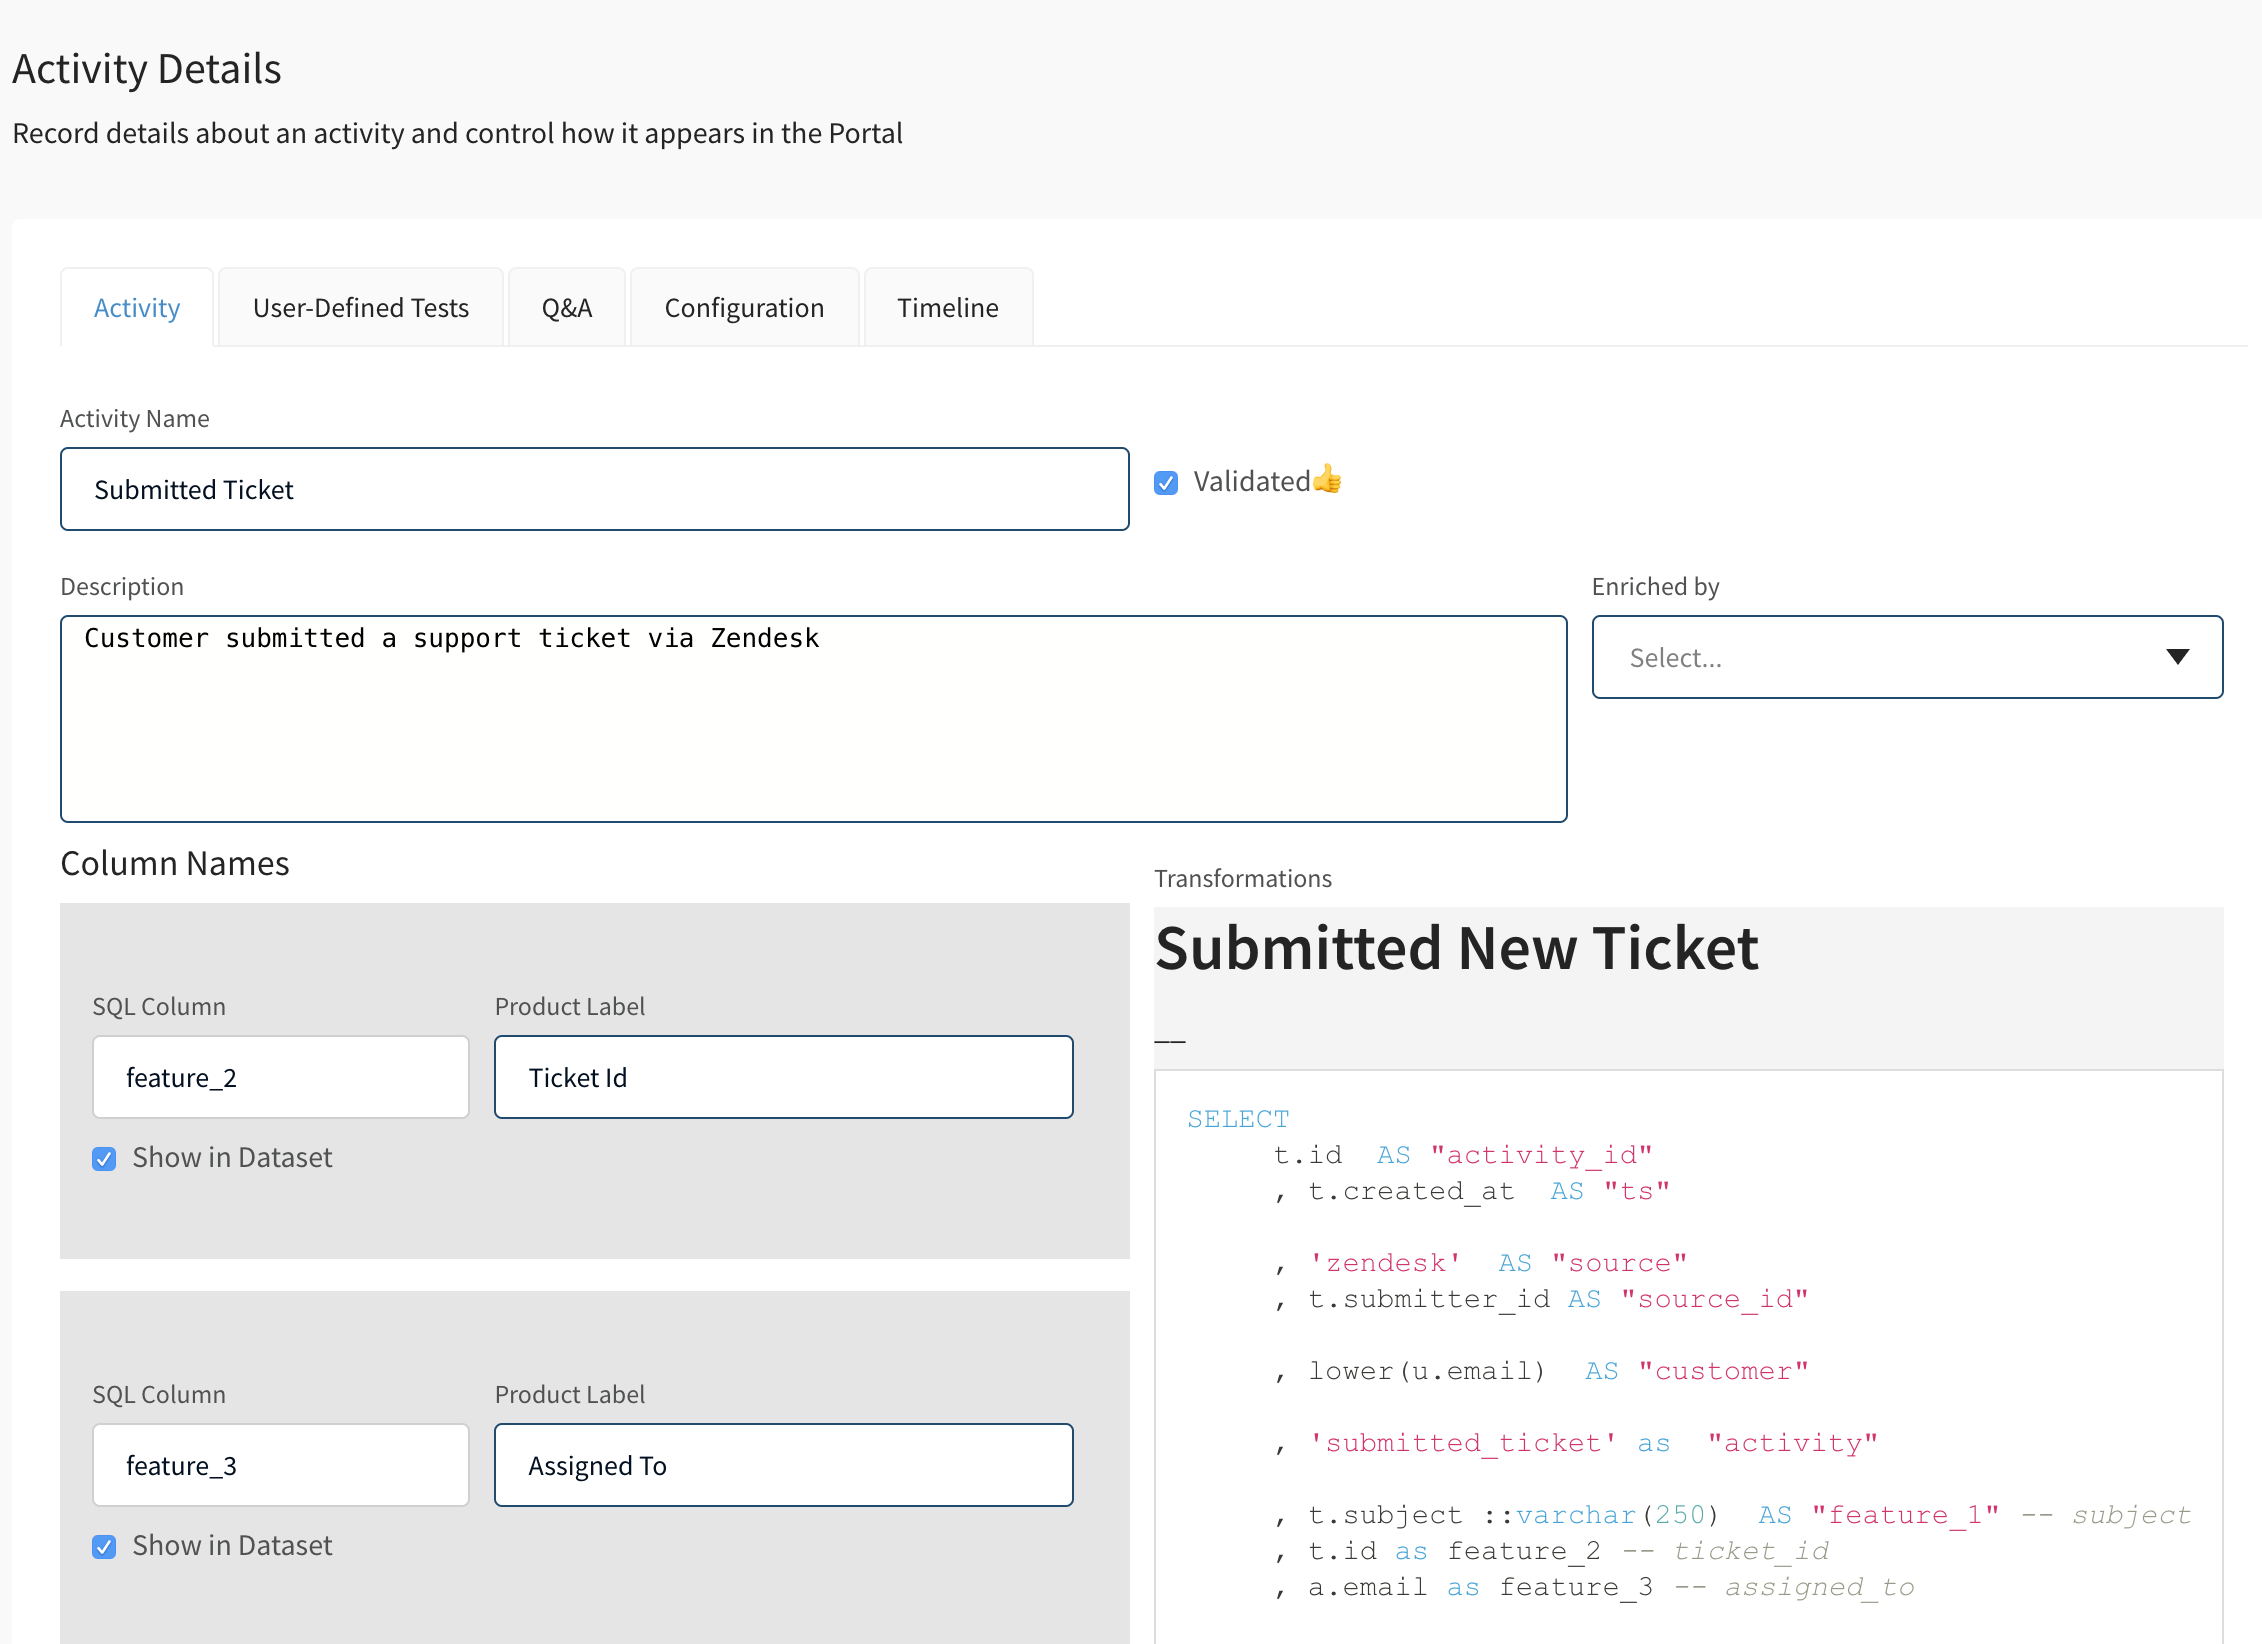Focus the Description text area
This screenshot has width=2262, height=1644.
click(812, 720)
